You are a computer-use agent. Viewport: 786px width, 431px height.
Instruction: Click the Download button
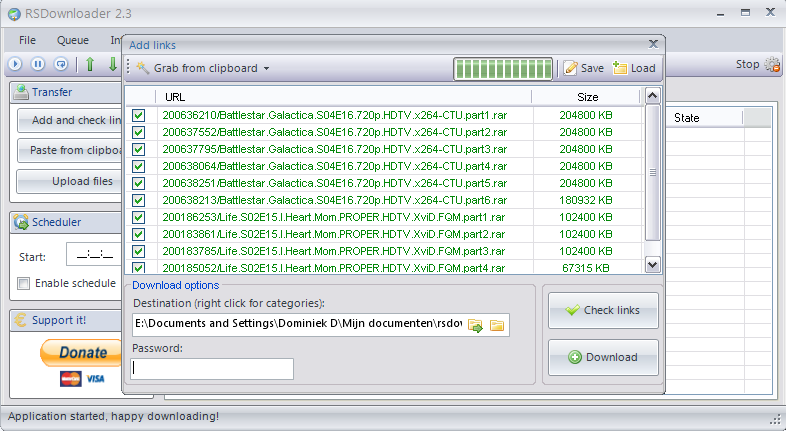click(603, 357)
